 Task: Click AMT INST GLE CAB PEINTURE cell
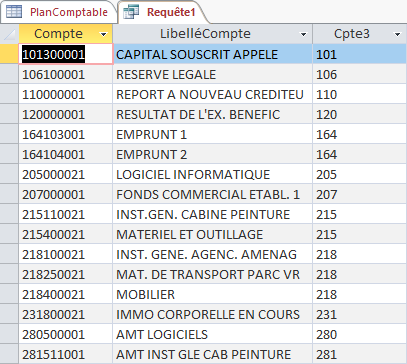coord(213,354)
